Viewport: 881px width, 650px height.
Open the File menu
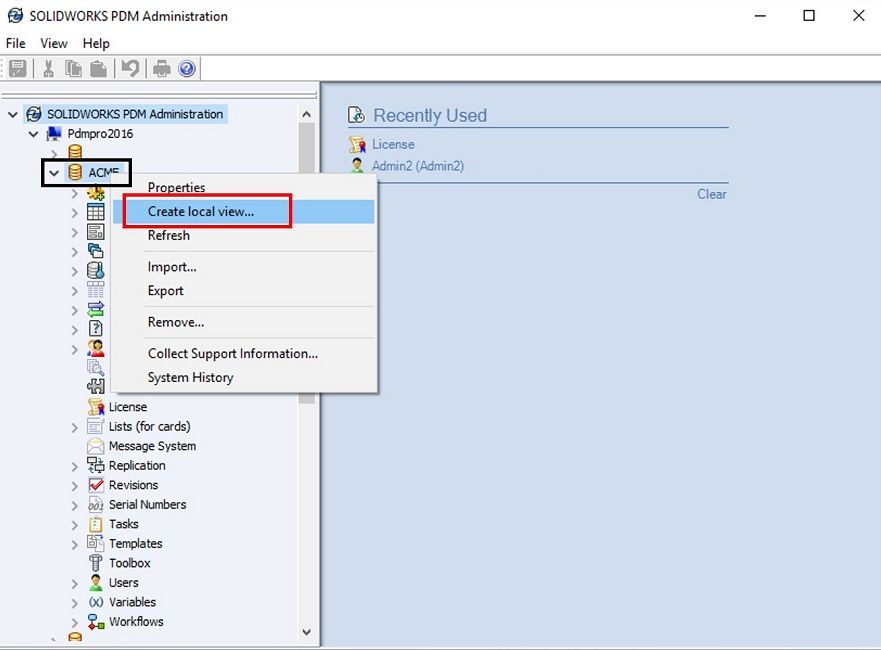click(15, 43)
